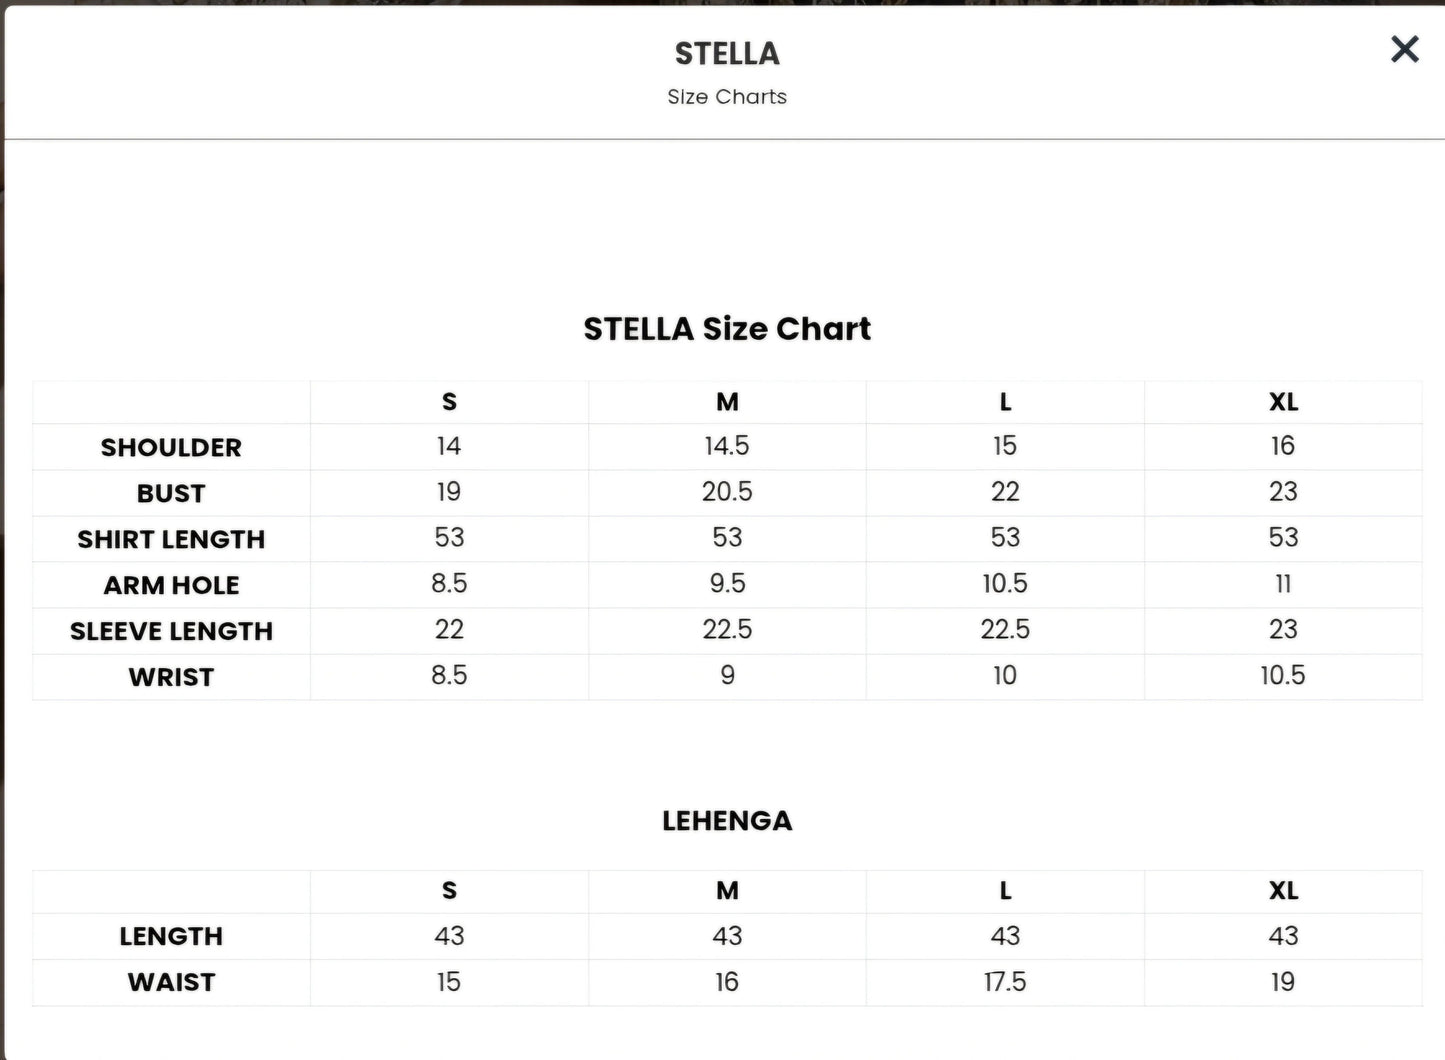Screen dimensions: 1445x1060
Task: Click the WRIST row label
Action: [x=171, y=677]
